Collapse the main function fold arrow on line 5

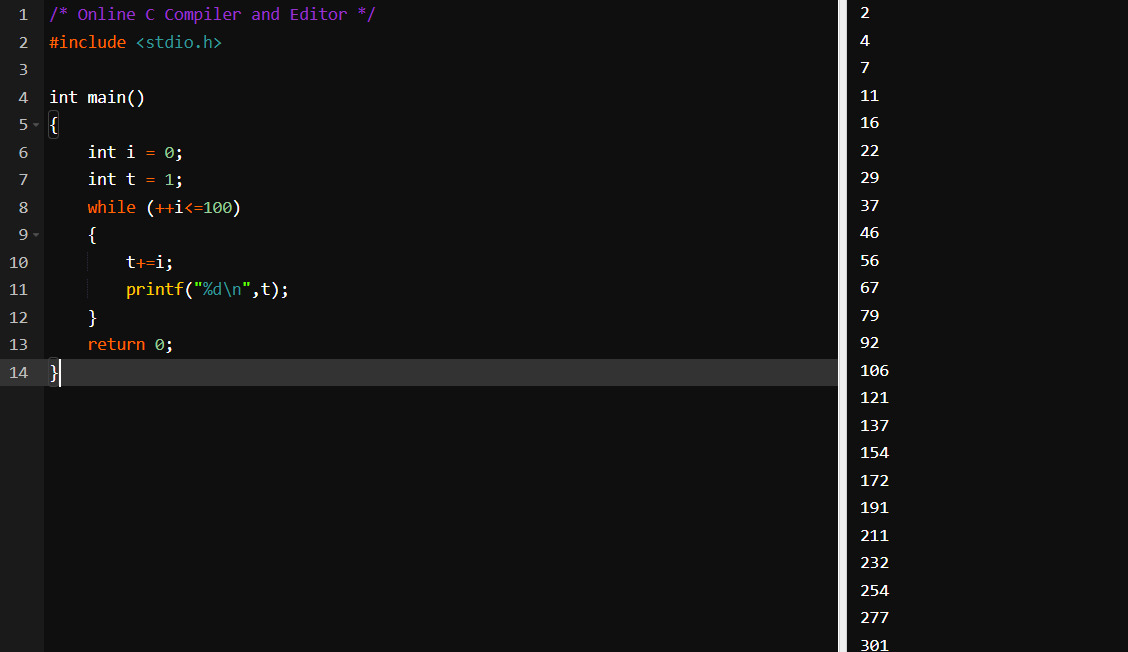coord(36,125)
